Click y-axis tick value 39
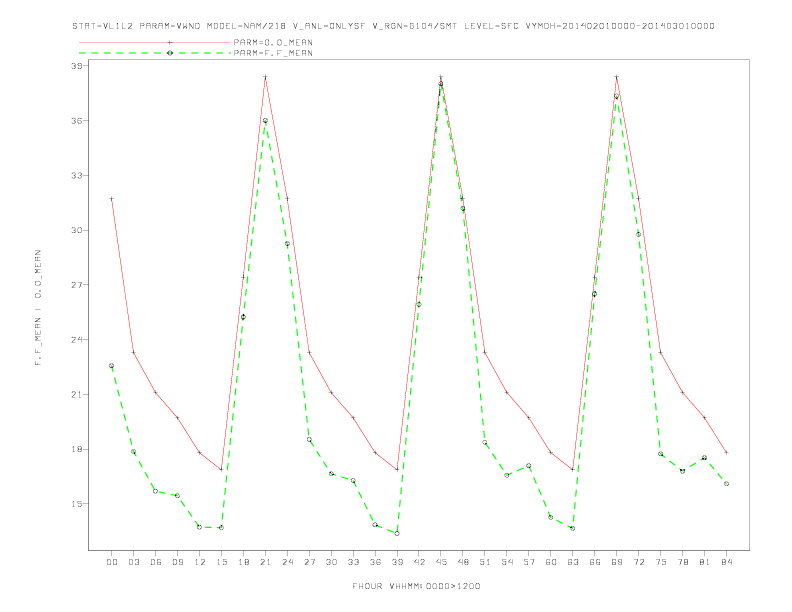792x612 pixels. point(76,66)
